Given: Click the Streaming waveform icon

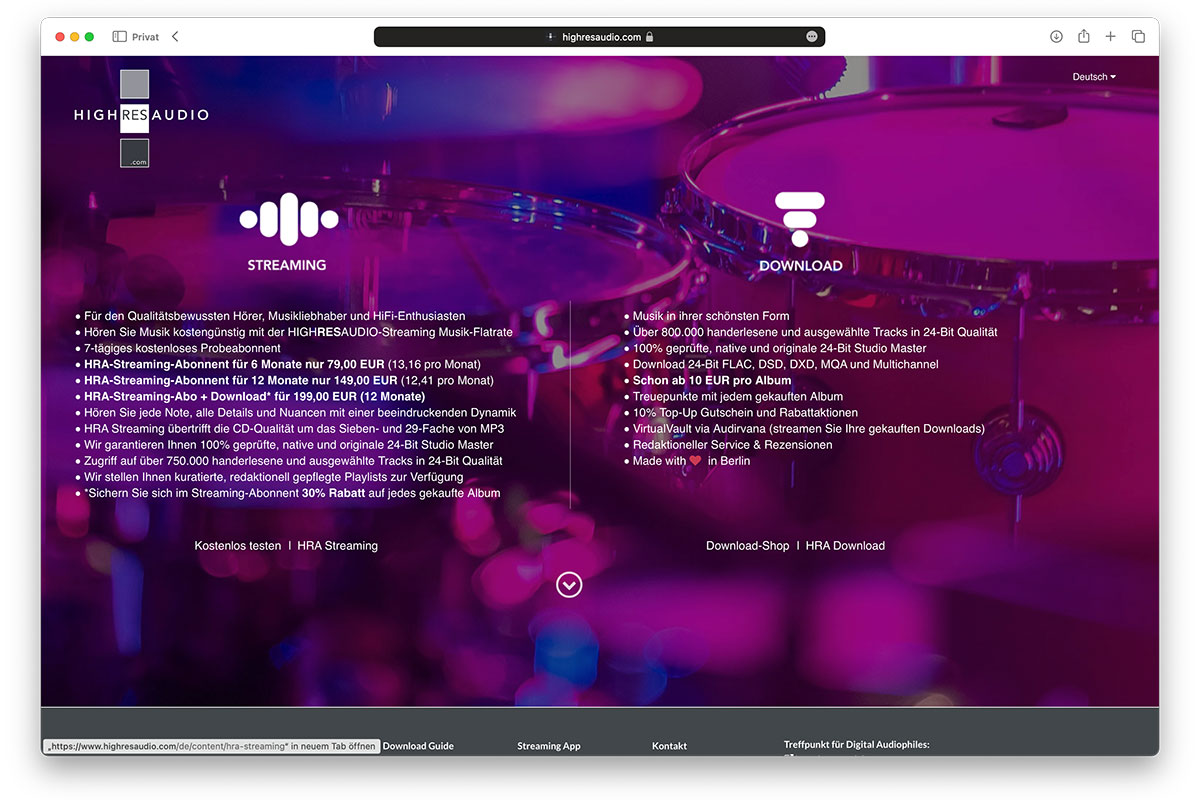Looking at the screenshot, I should click(x=288, y=219).
